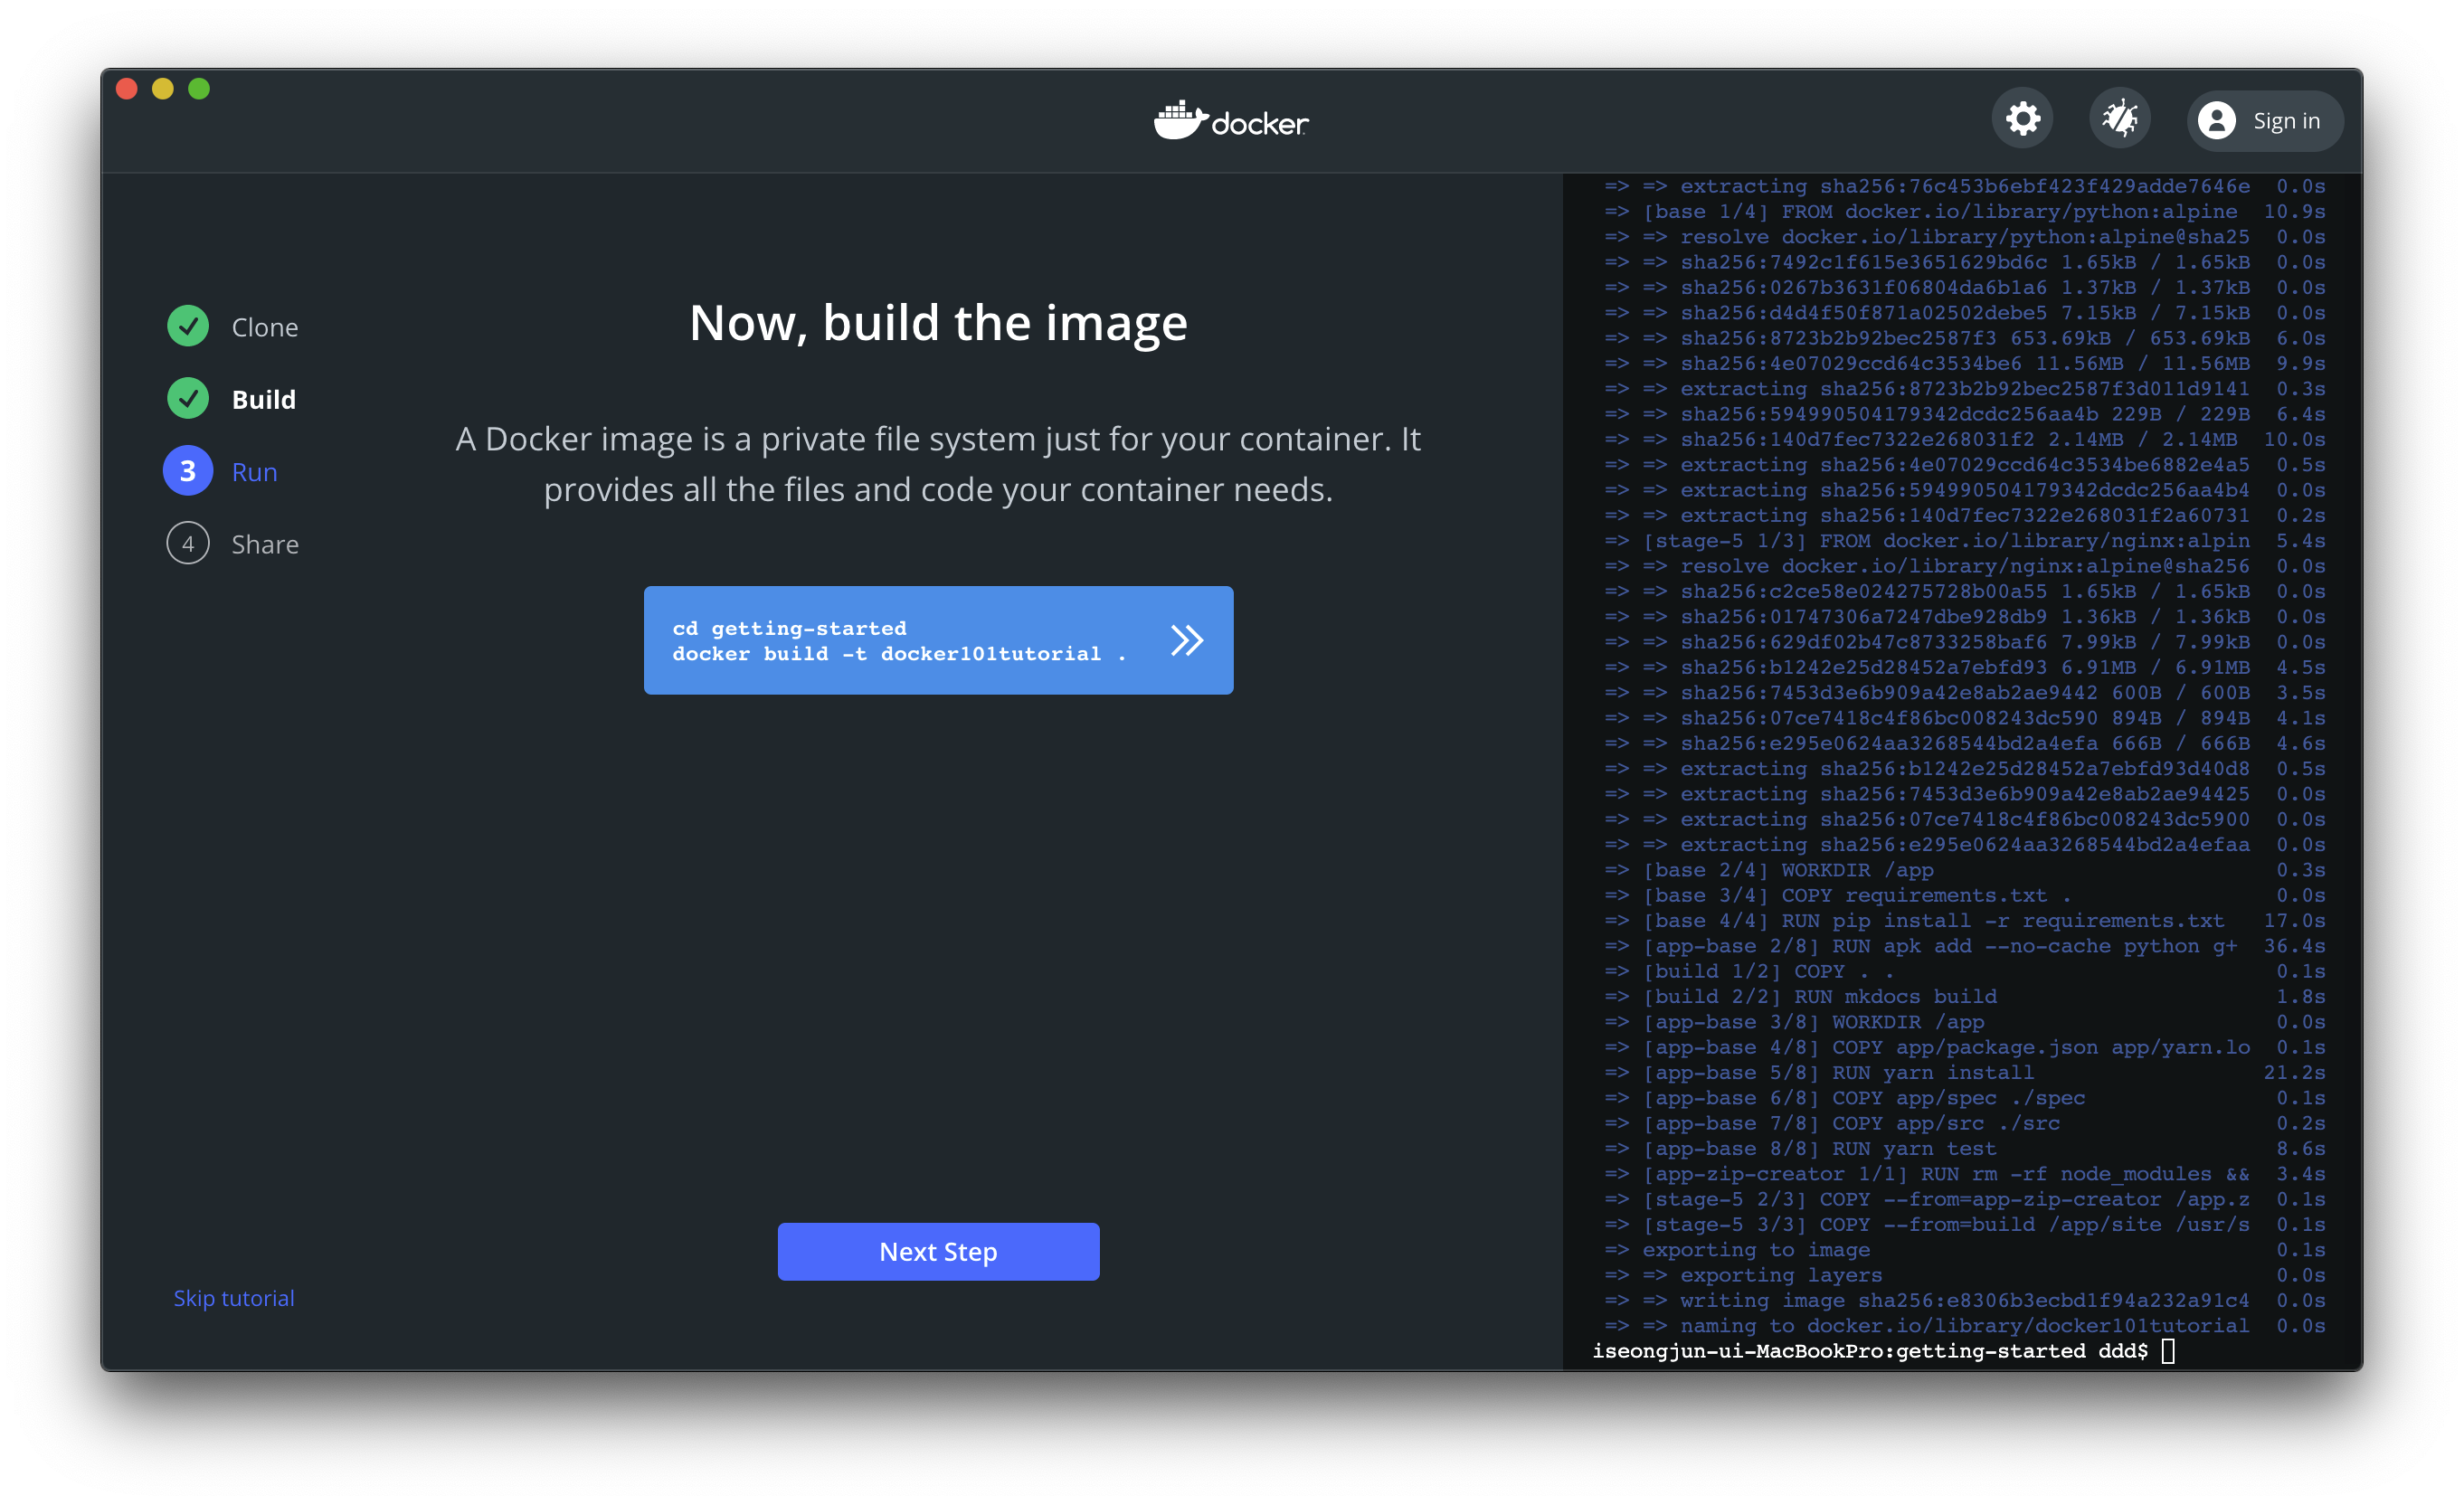Image resolution: width=2464 pixels, height=1505 pixels.
Task: Click terminal line 'RUN yarn install'
Action: pyautogui.click(x=1965, y=1073)
